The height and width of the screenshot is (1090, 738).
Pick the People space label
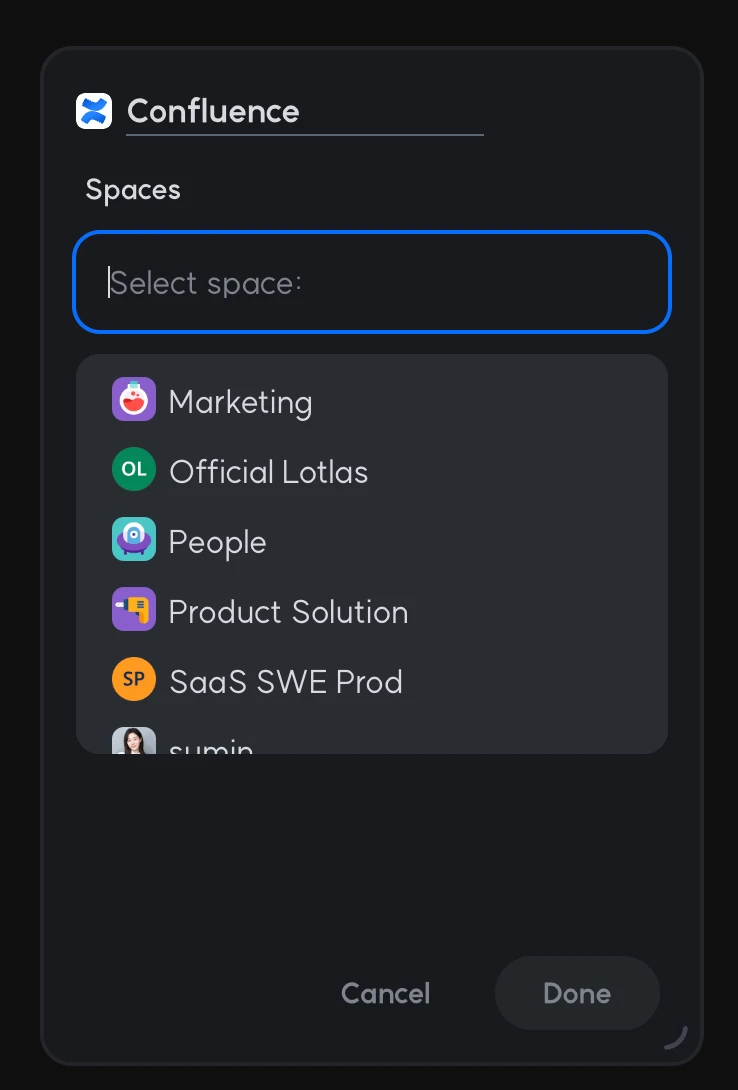point(218,542)
